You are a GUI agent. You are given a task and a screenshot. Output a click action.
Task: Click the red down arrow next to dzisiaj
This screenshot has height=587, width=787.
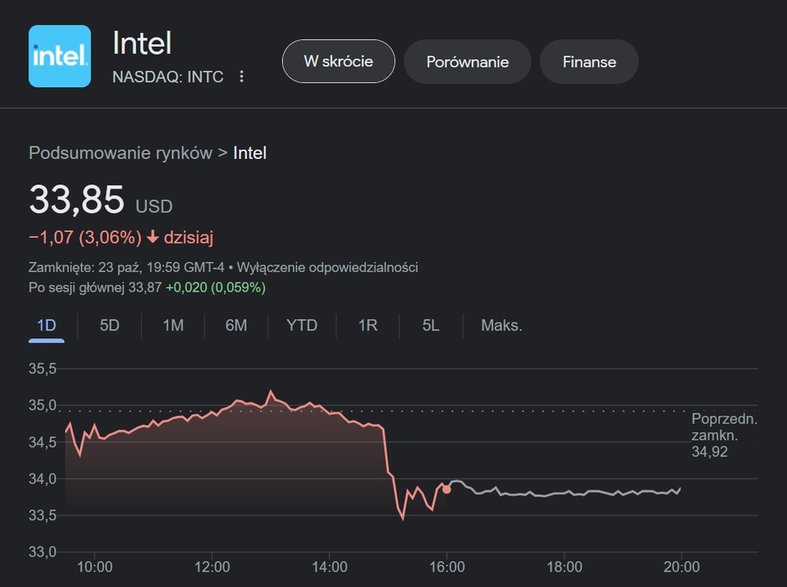(x=153, y=237)
